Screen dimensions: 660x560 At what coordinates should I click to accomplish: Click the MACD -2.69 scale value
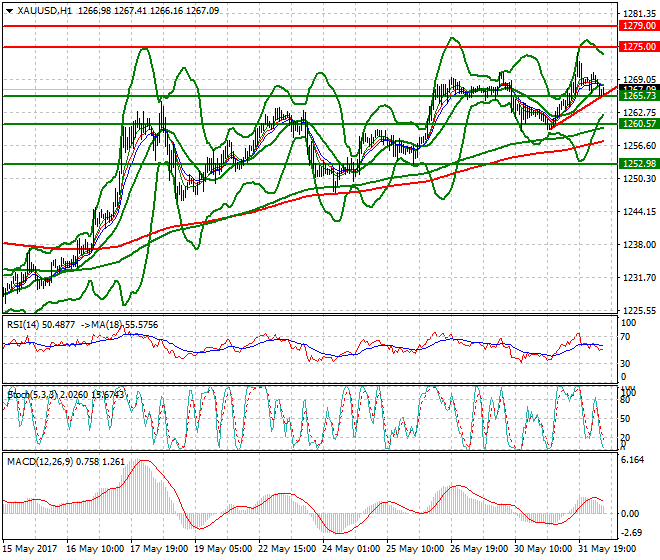(632, 533)
